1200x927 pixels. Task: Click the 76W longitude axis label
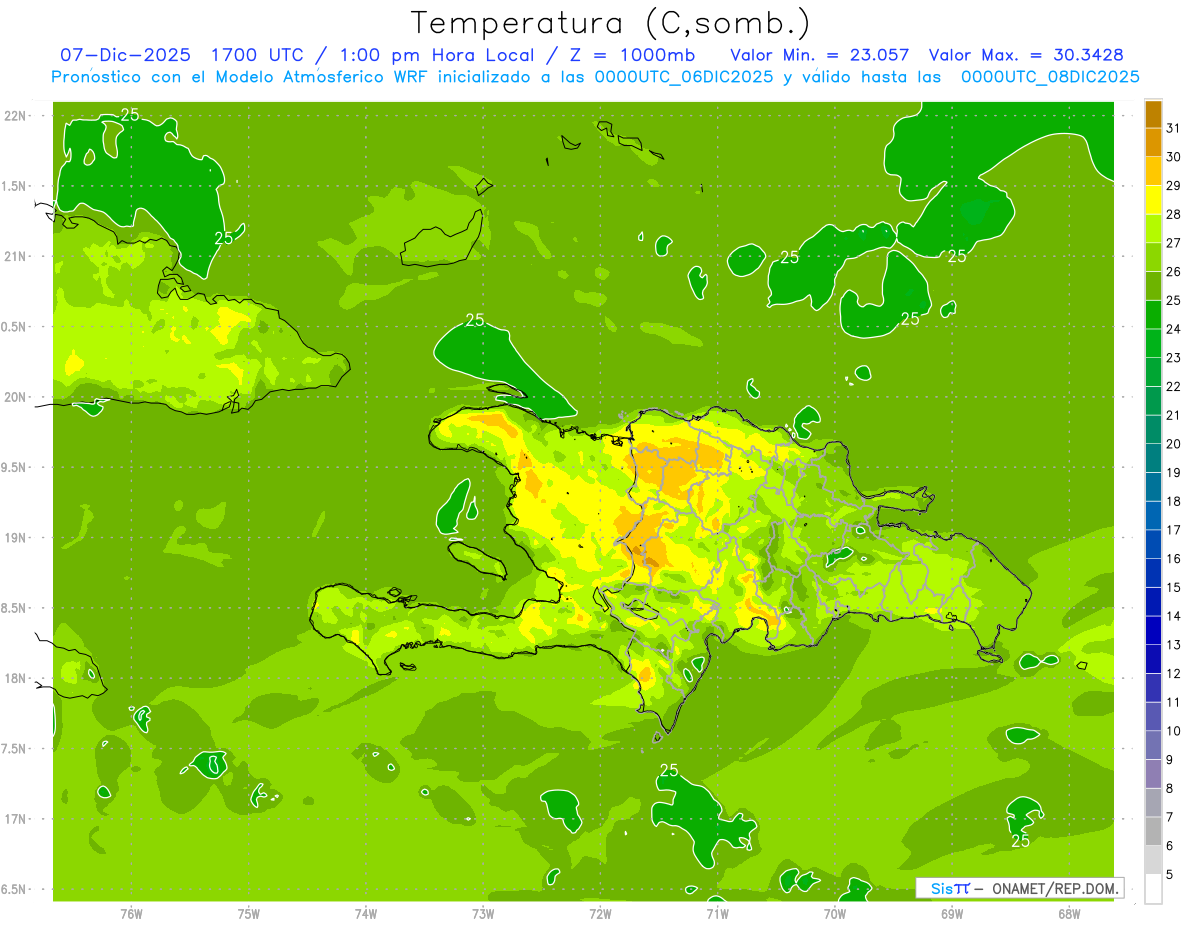[x=131, y=913]
